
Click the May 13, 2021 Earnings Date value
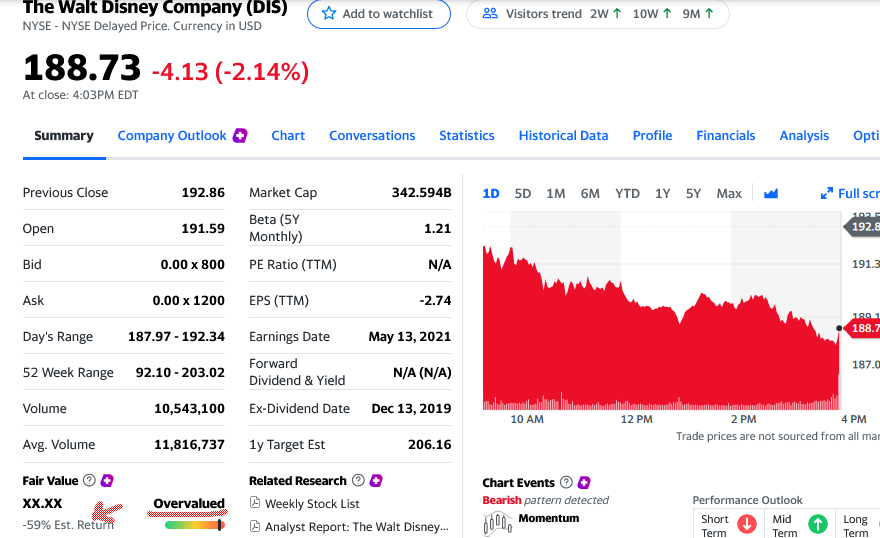(x=410, y=337)
